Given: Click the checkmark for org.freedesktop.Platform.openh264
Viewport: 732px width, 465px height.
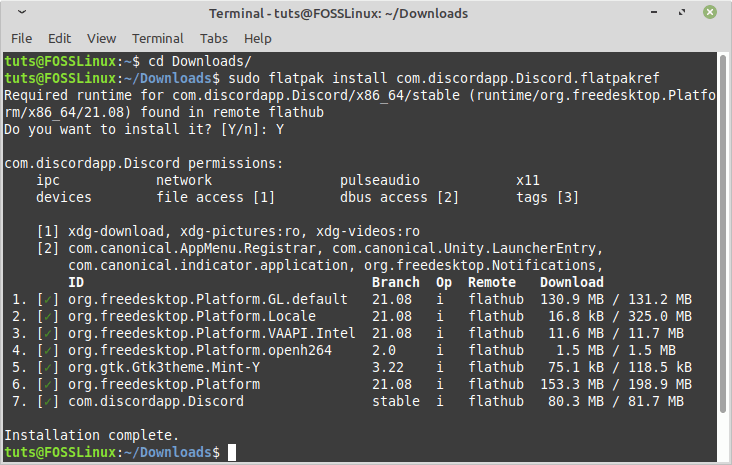Looking at the screenshot, I should coord(48,350).
